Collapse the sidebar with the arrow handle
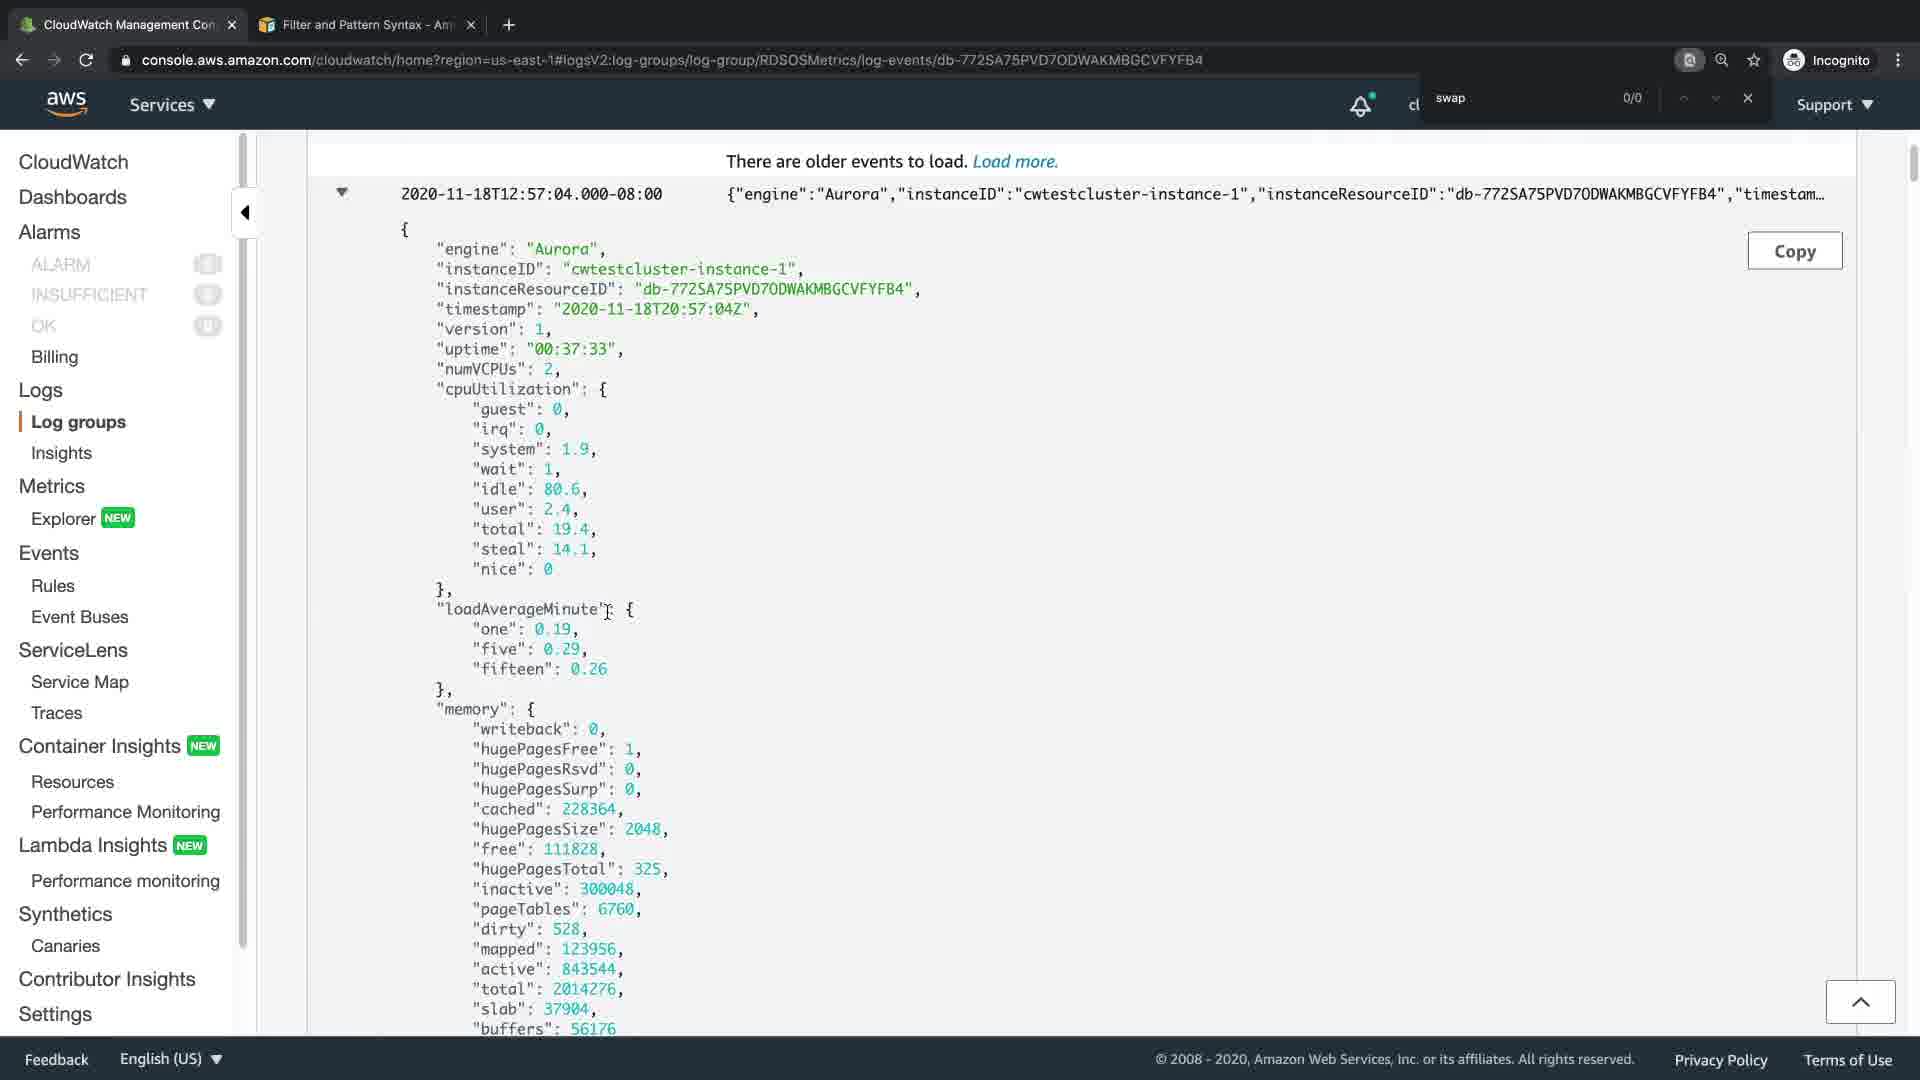Viewport: 1920px width, 1080px height. [x=245, y=212]
